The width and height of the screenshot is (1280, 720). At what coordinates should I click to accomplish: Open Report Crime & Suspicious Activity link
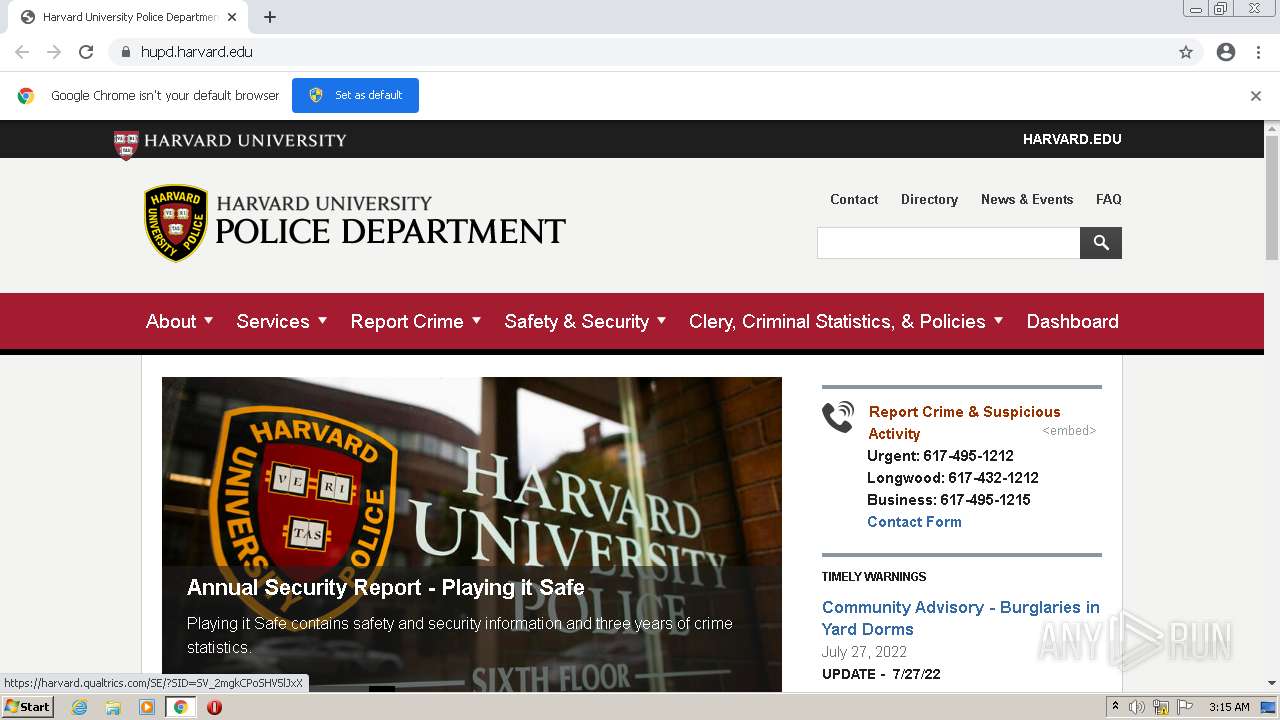964,422
